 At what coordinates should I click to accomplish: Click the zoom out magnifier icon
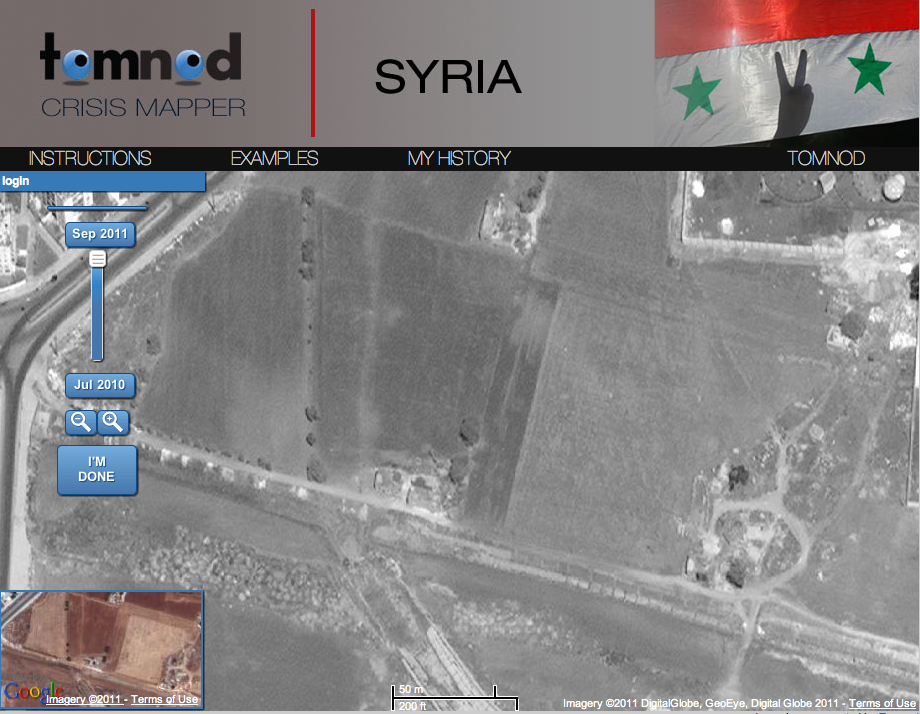80,422
